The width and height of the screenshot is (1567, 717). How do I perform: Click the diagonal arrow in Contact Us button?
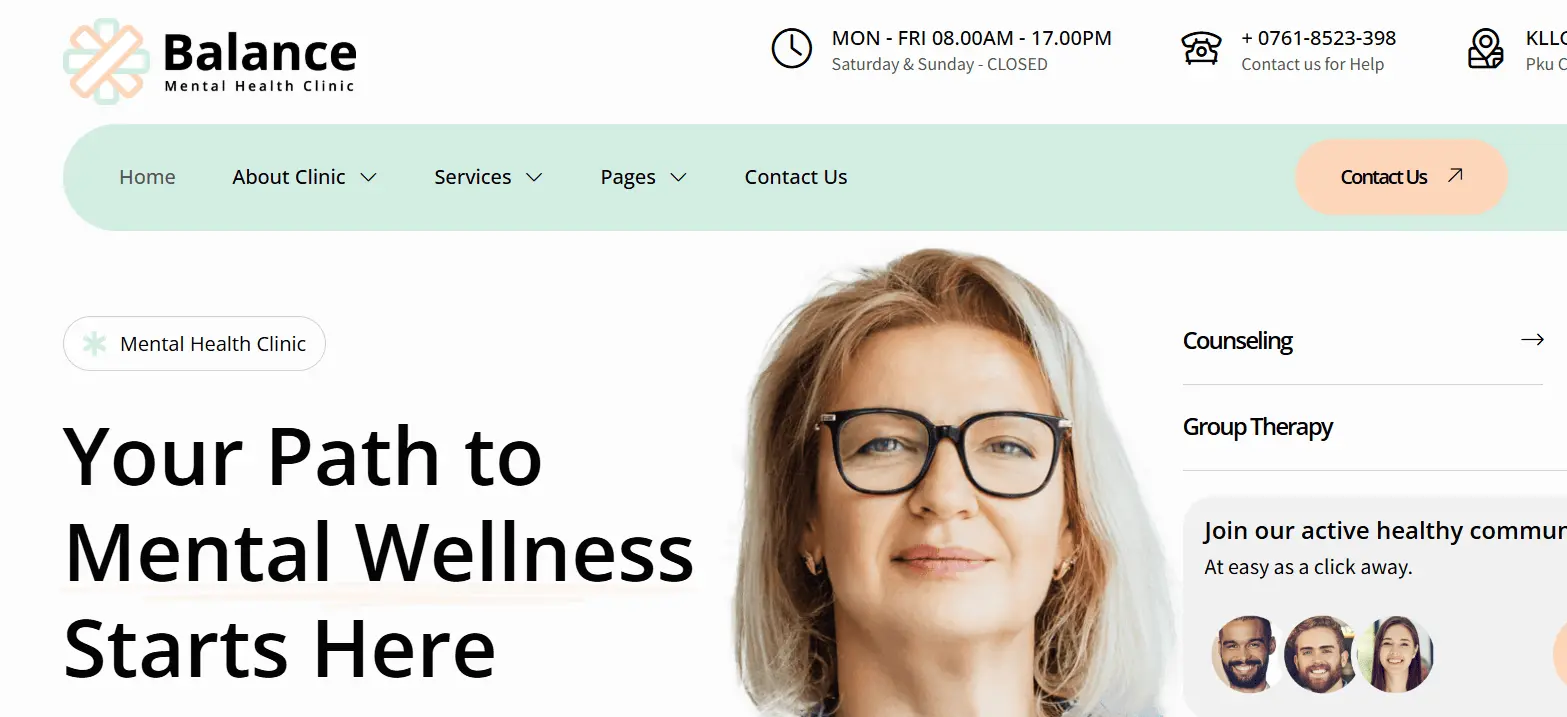(1455, 176)
